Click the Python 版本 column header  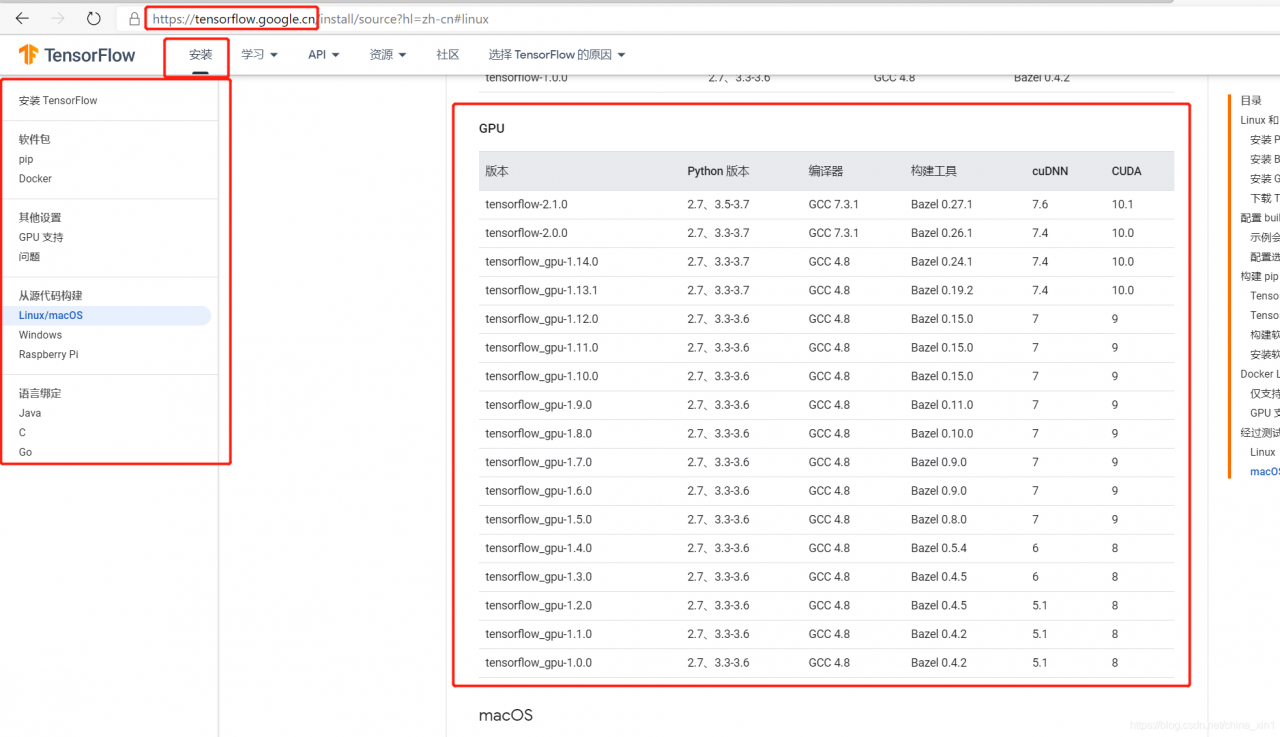[719, 171]
